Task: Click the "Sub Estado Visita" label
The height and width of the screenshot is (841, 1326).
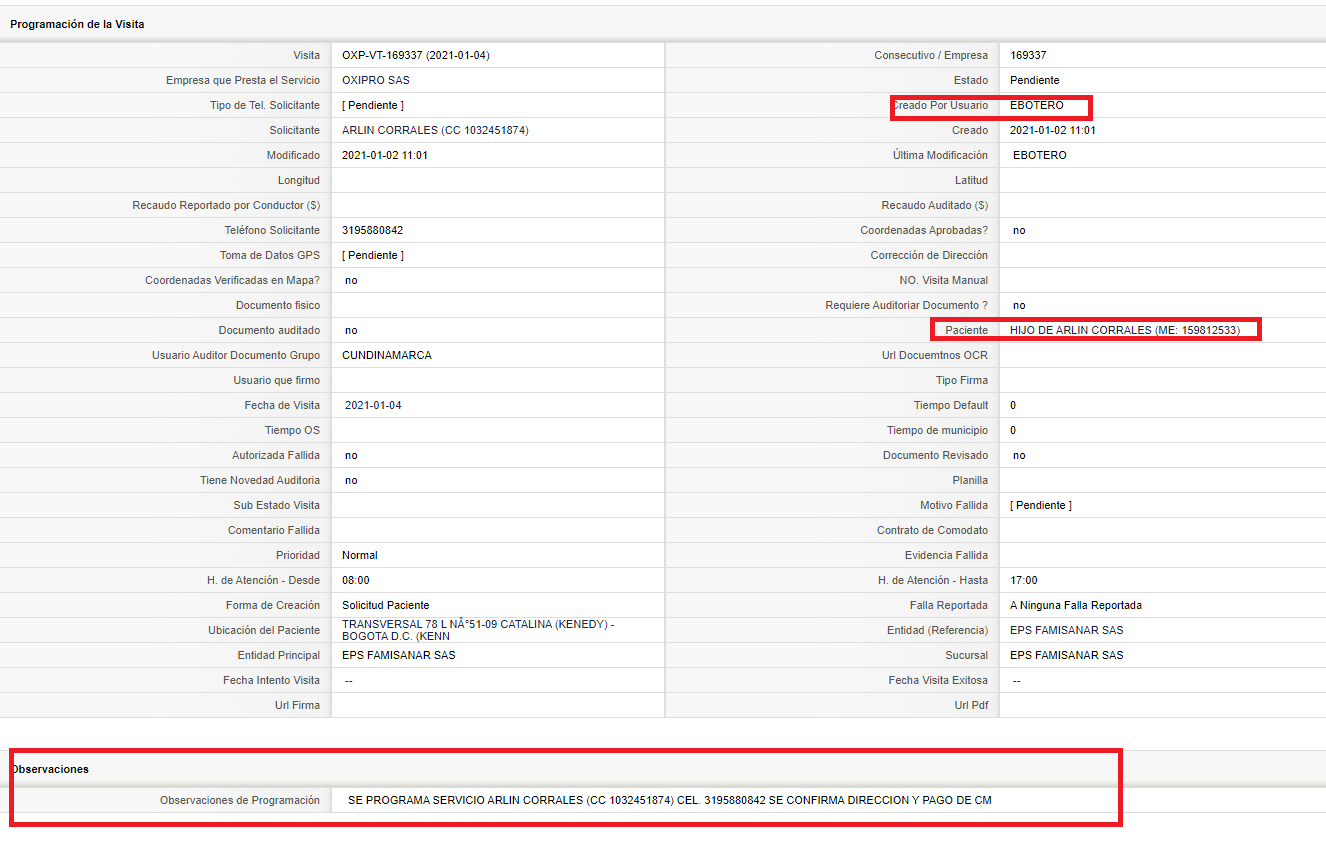Action: 277,505
